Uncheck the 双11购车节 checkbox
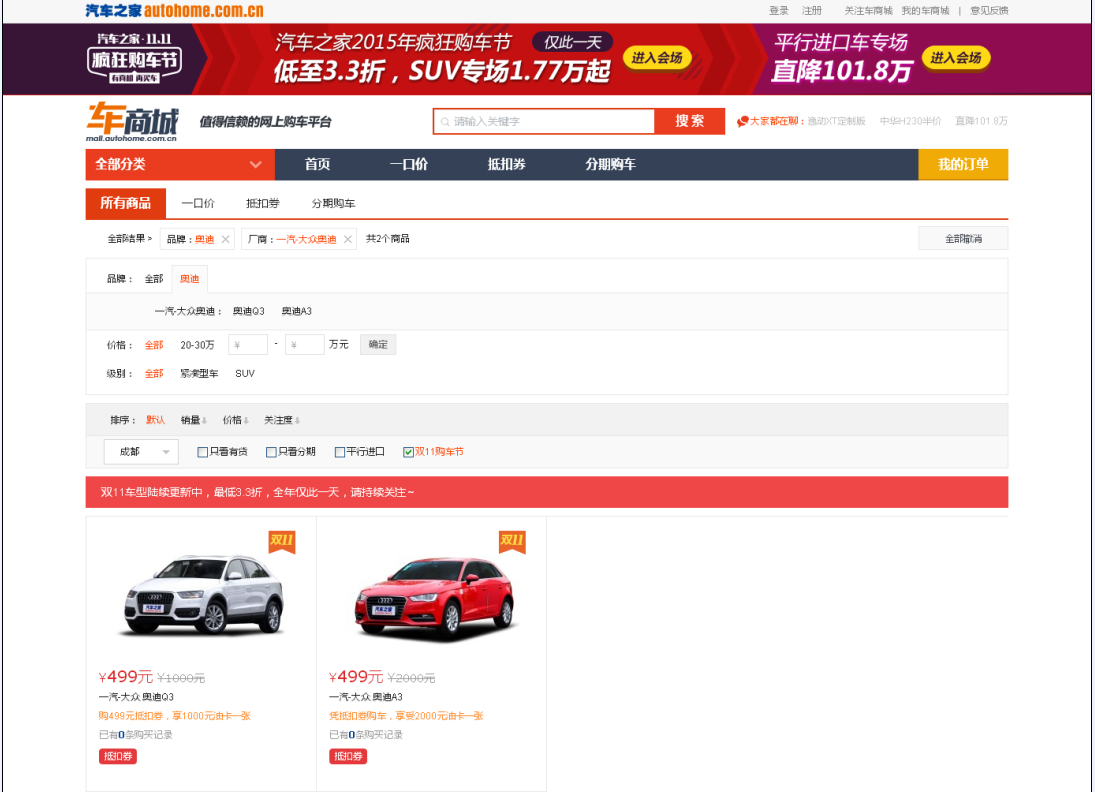1095x792 pixels. [x=408, y=452]
